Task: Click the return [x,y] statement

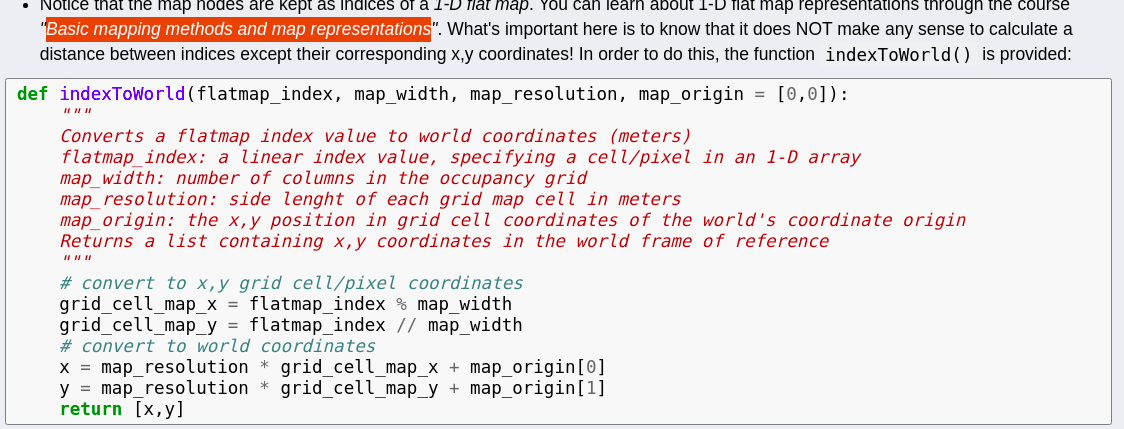Action: (122, 409)
